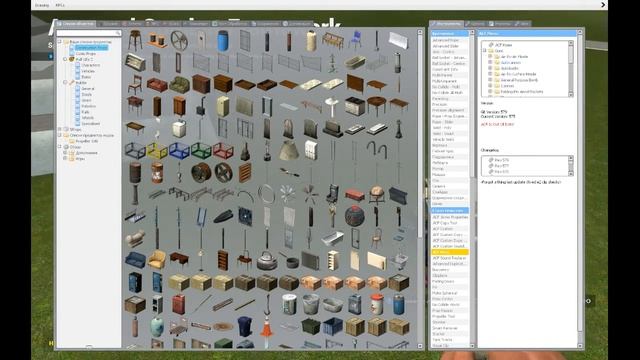Expand the General Purpose Bomb folder
Viewport: 640px width, 360px height.
click(x=490, y=80)
